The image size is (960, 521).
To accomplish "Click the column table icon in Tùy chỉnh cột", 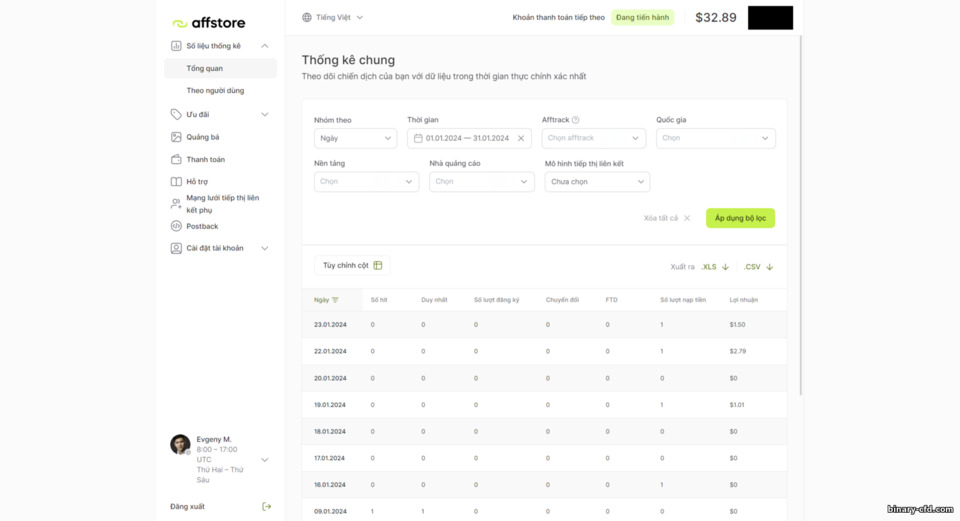I will coord(378,265).
